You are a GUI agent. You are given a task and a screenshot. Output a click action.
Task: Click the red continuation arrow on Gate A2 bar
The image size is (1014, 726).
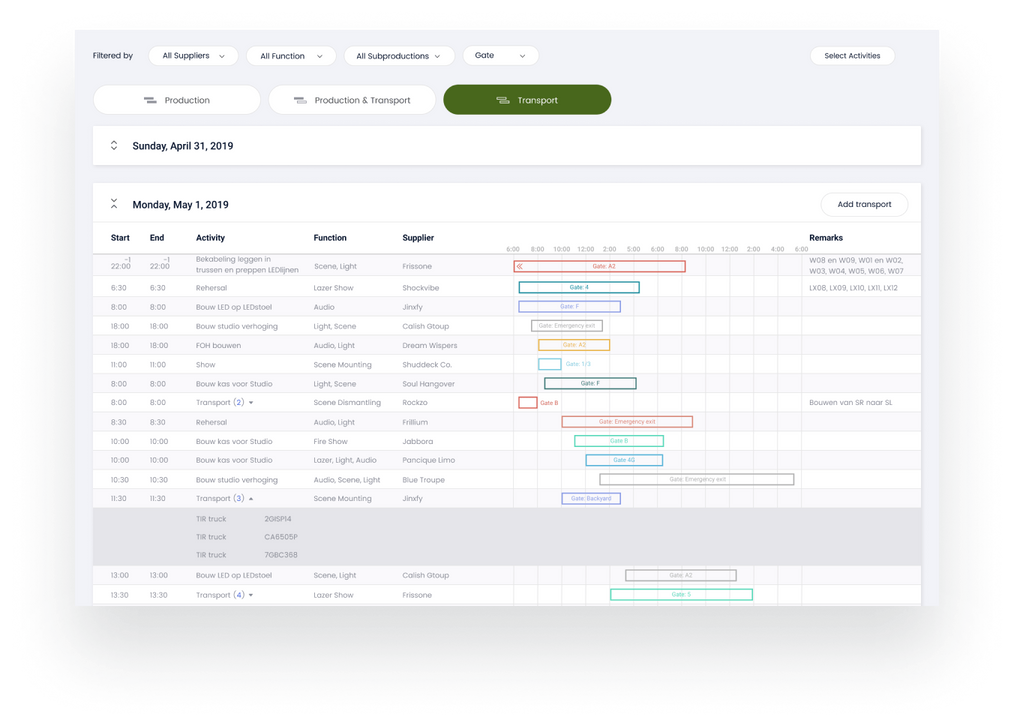518,266
